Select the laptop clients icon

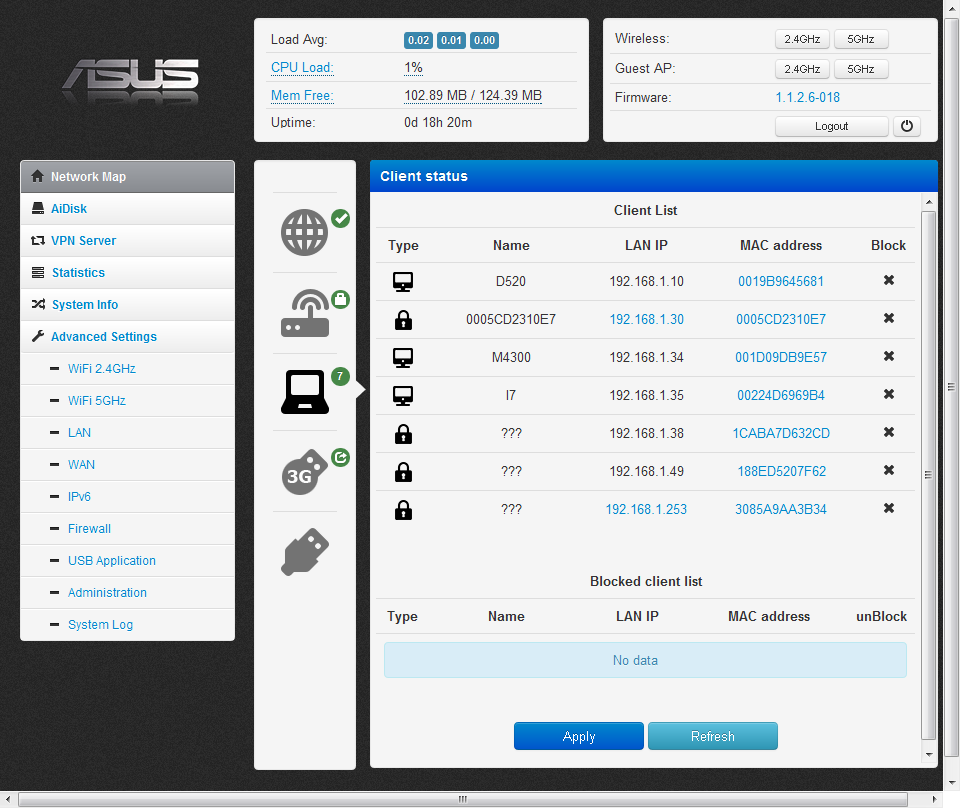pos(305,392)
